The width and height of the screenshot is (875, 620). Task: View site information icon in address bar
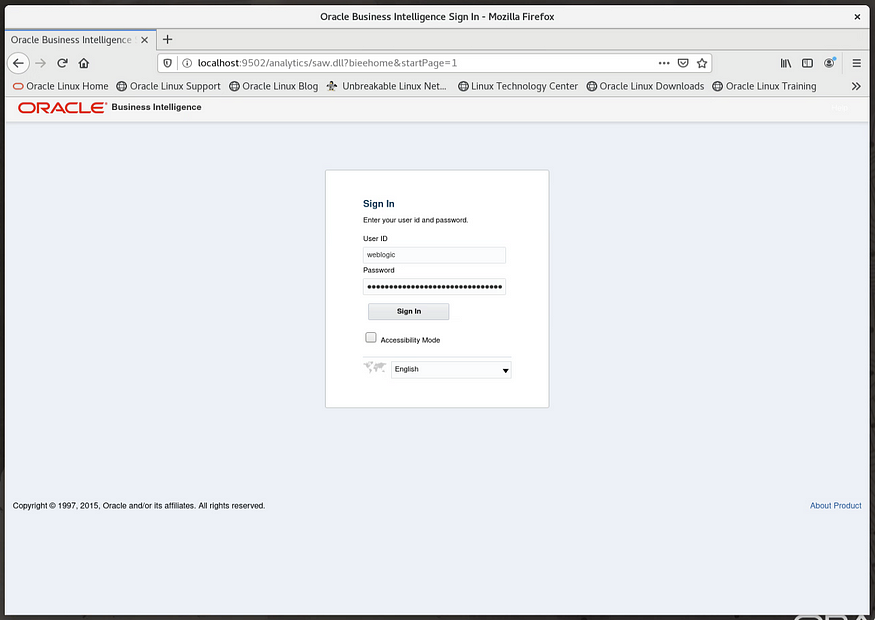click(x=187, y=63)
